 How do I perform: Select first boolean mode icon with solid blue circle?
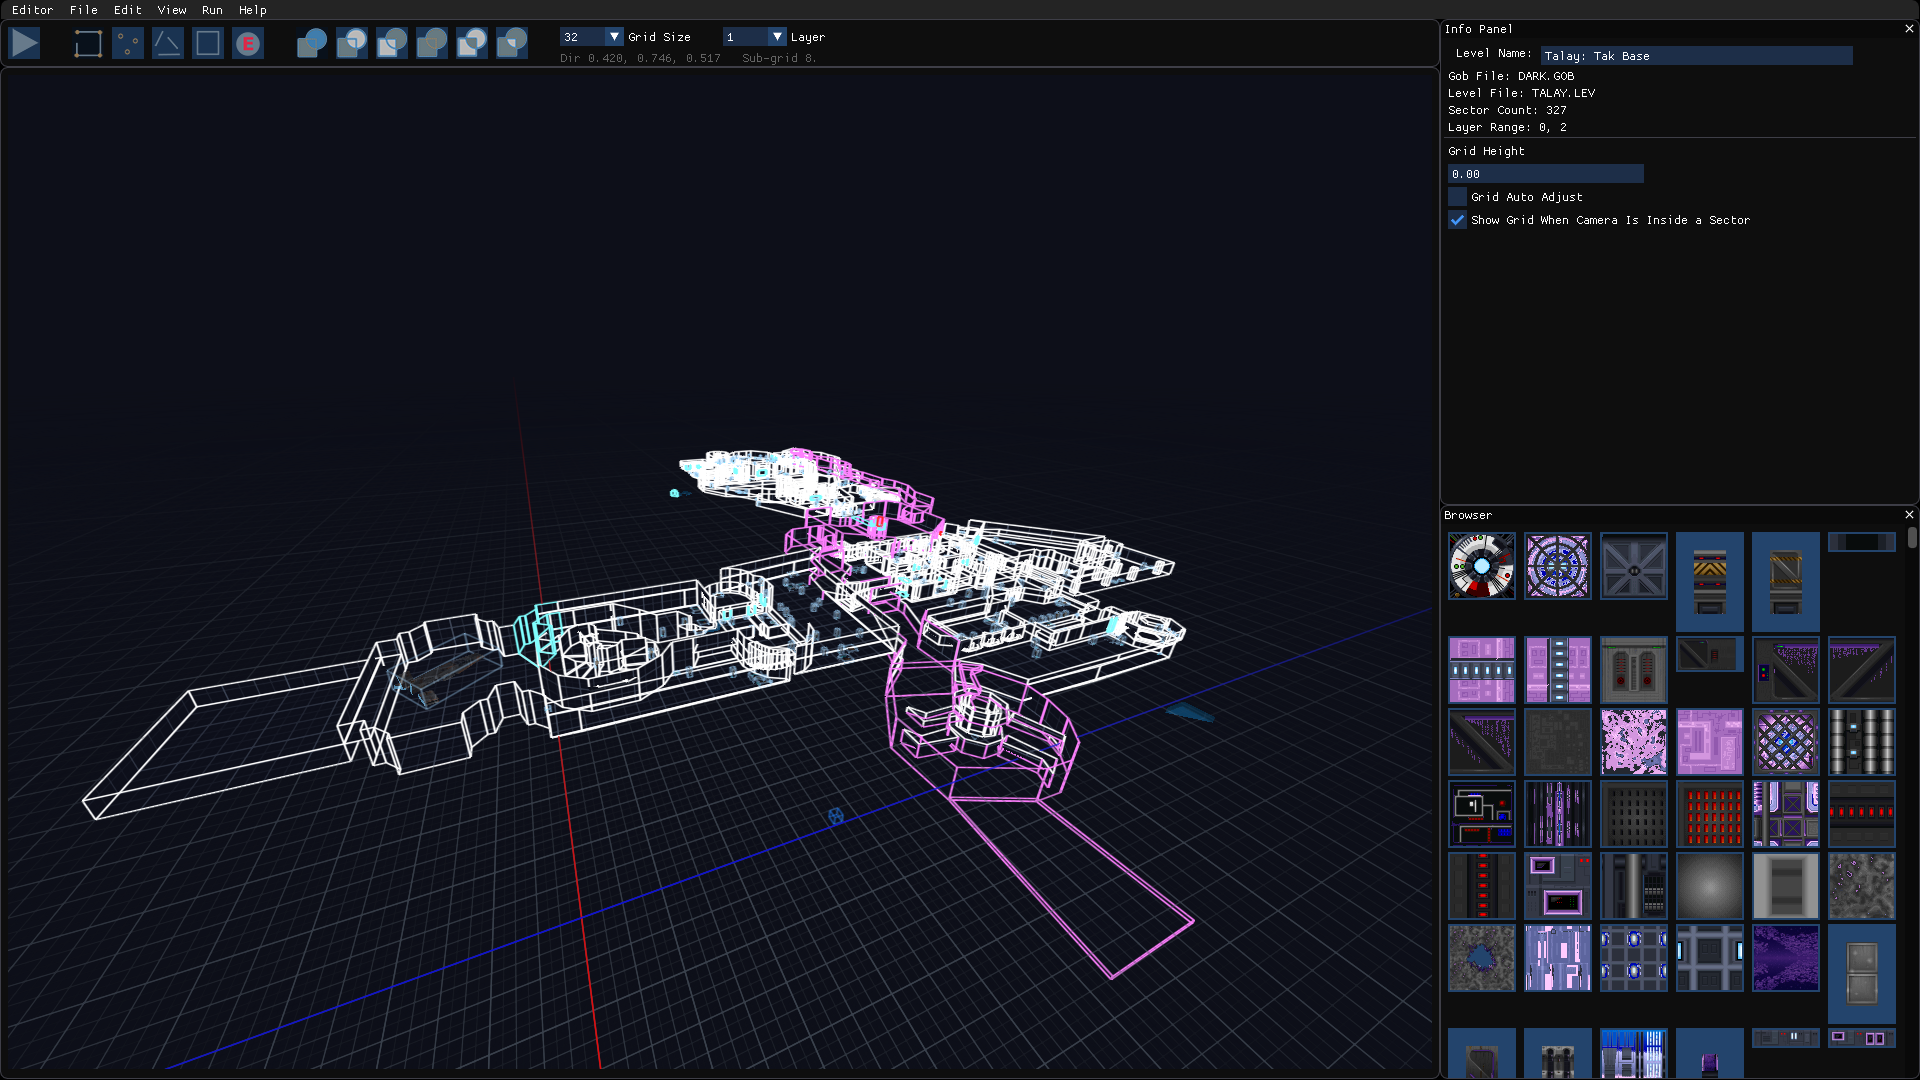pyautogui.click(x=312, y=43)
